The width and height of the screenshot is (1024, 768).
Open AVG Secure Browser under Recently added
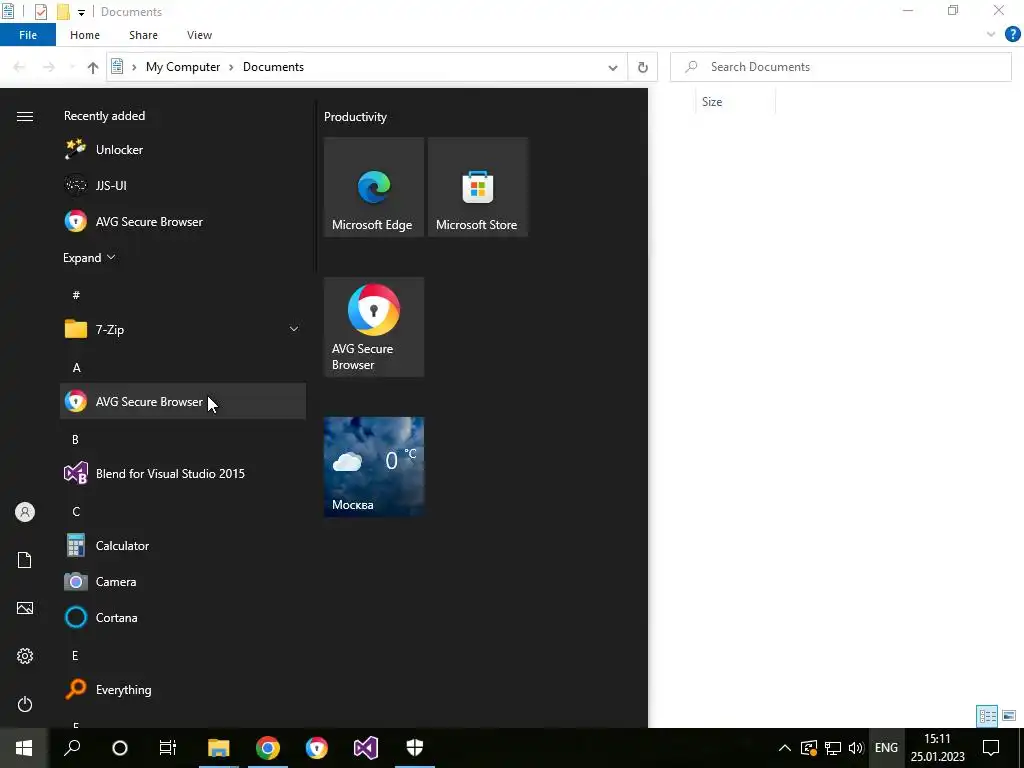pos(183,221)
